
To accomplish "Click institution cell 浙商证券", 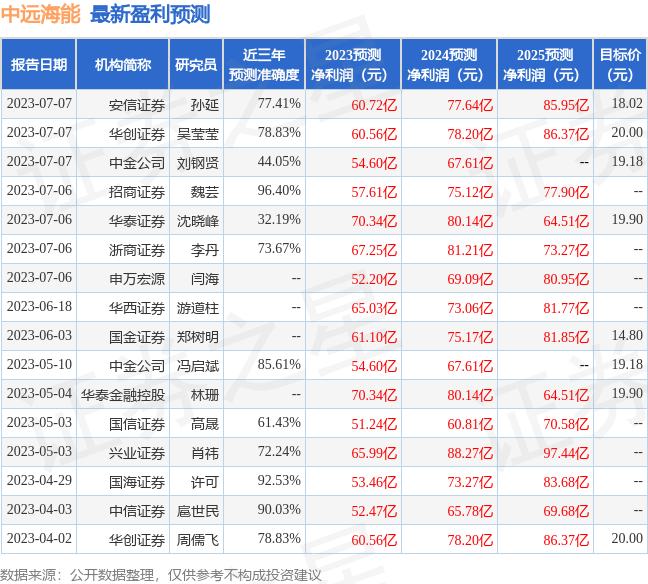I will click(137, 250).
